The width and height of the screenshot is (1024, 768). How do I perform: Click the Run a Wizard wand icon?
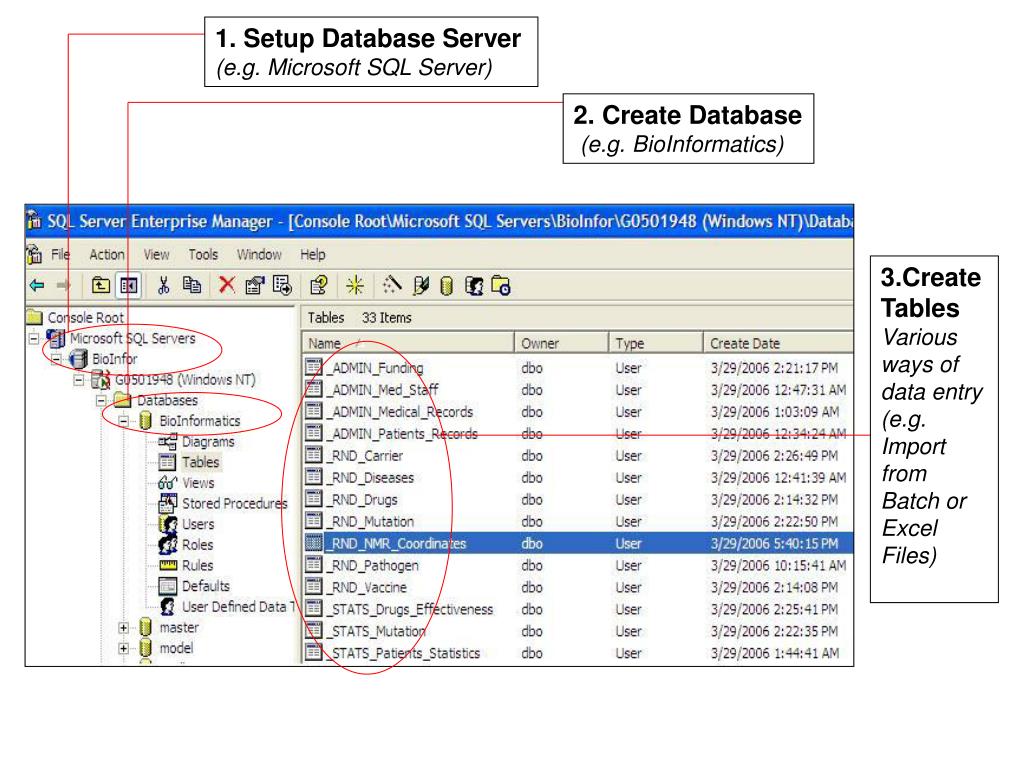(392, 285)
